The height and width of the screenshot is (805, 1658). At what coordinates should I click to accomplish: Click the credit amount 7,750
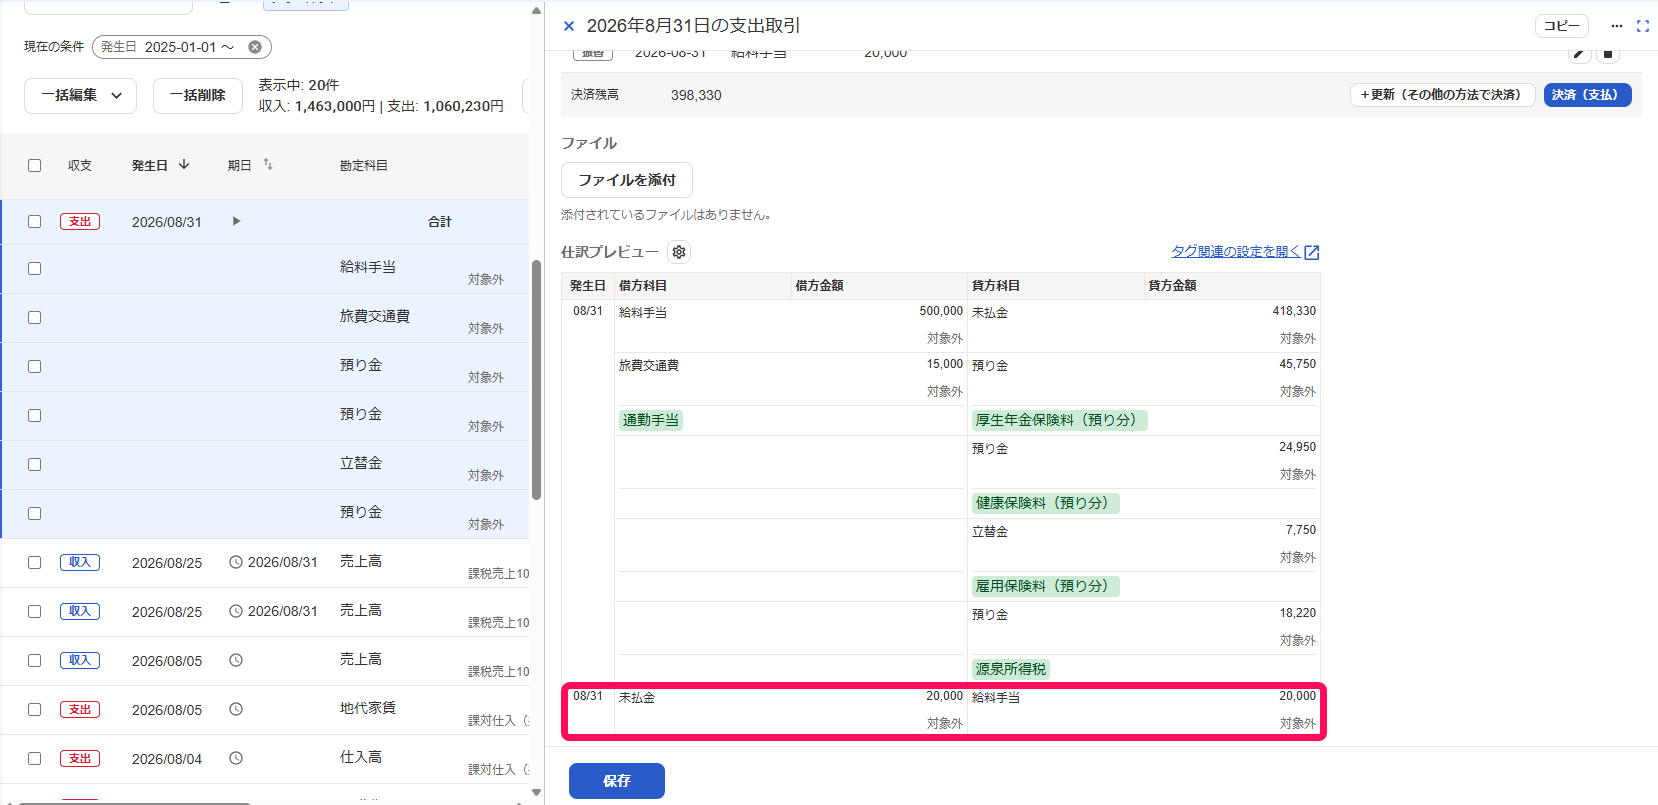click(1301, 530)
